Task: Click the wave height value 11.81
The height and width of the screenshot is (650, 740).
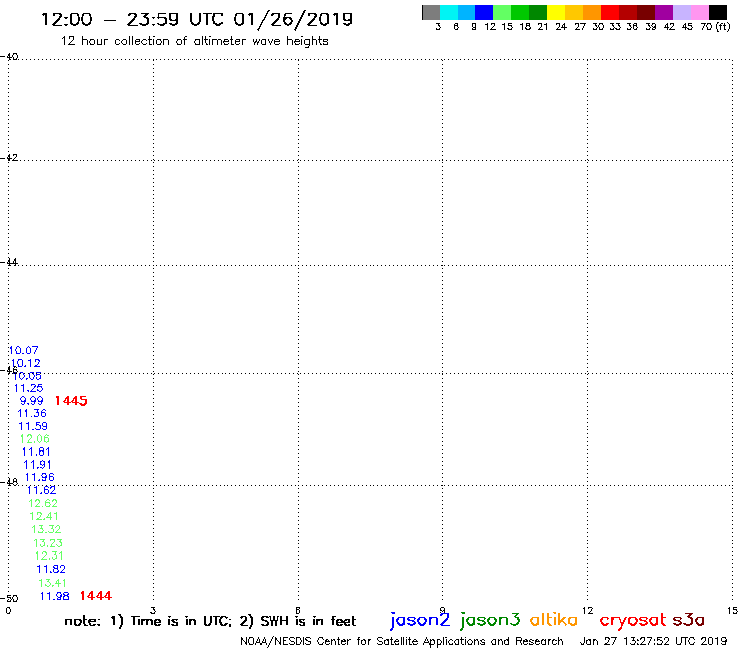Action: coord(36,452)
